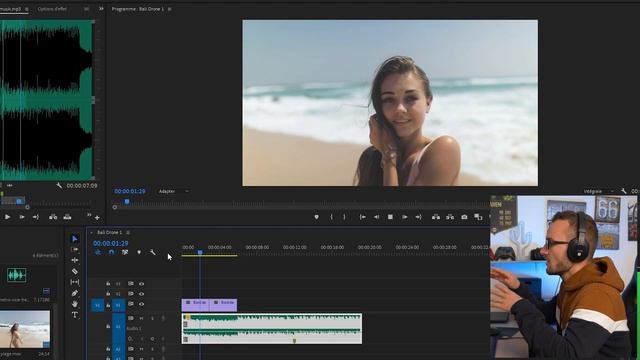Select the Razor tool

tap(75, 271)
